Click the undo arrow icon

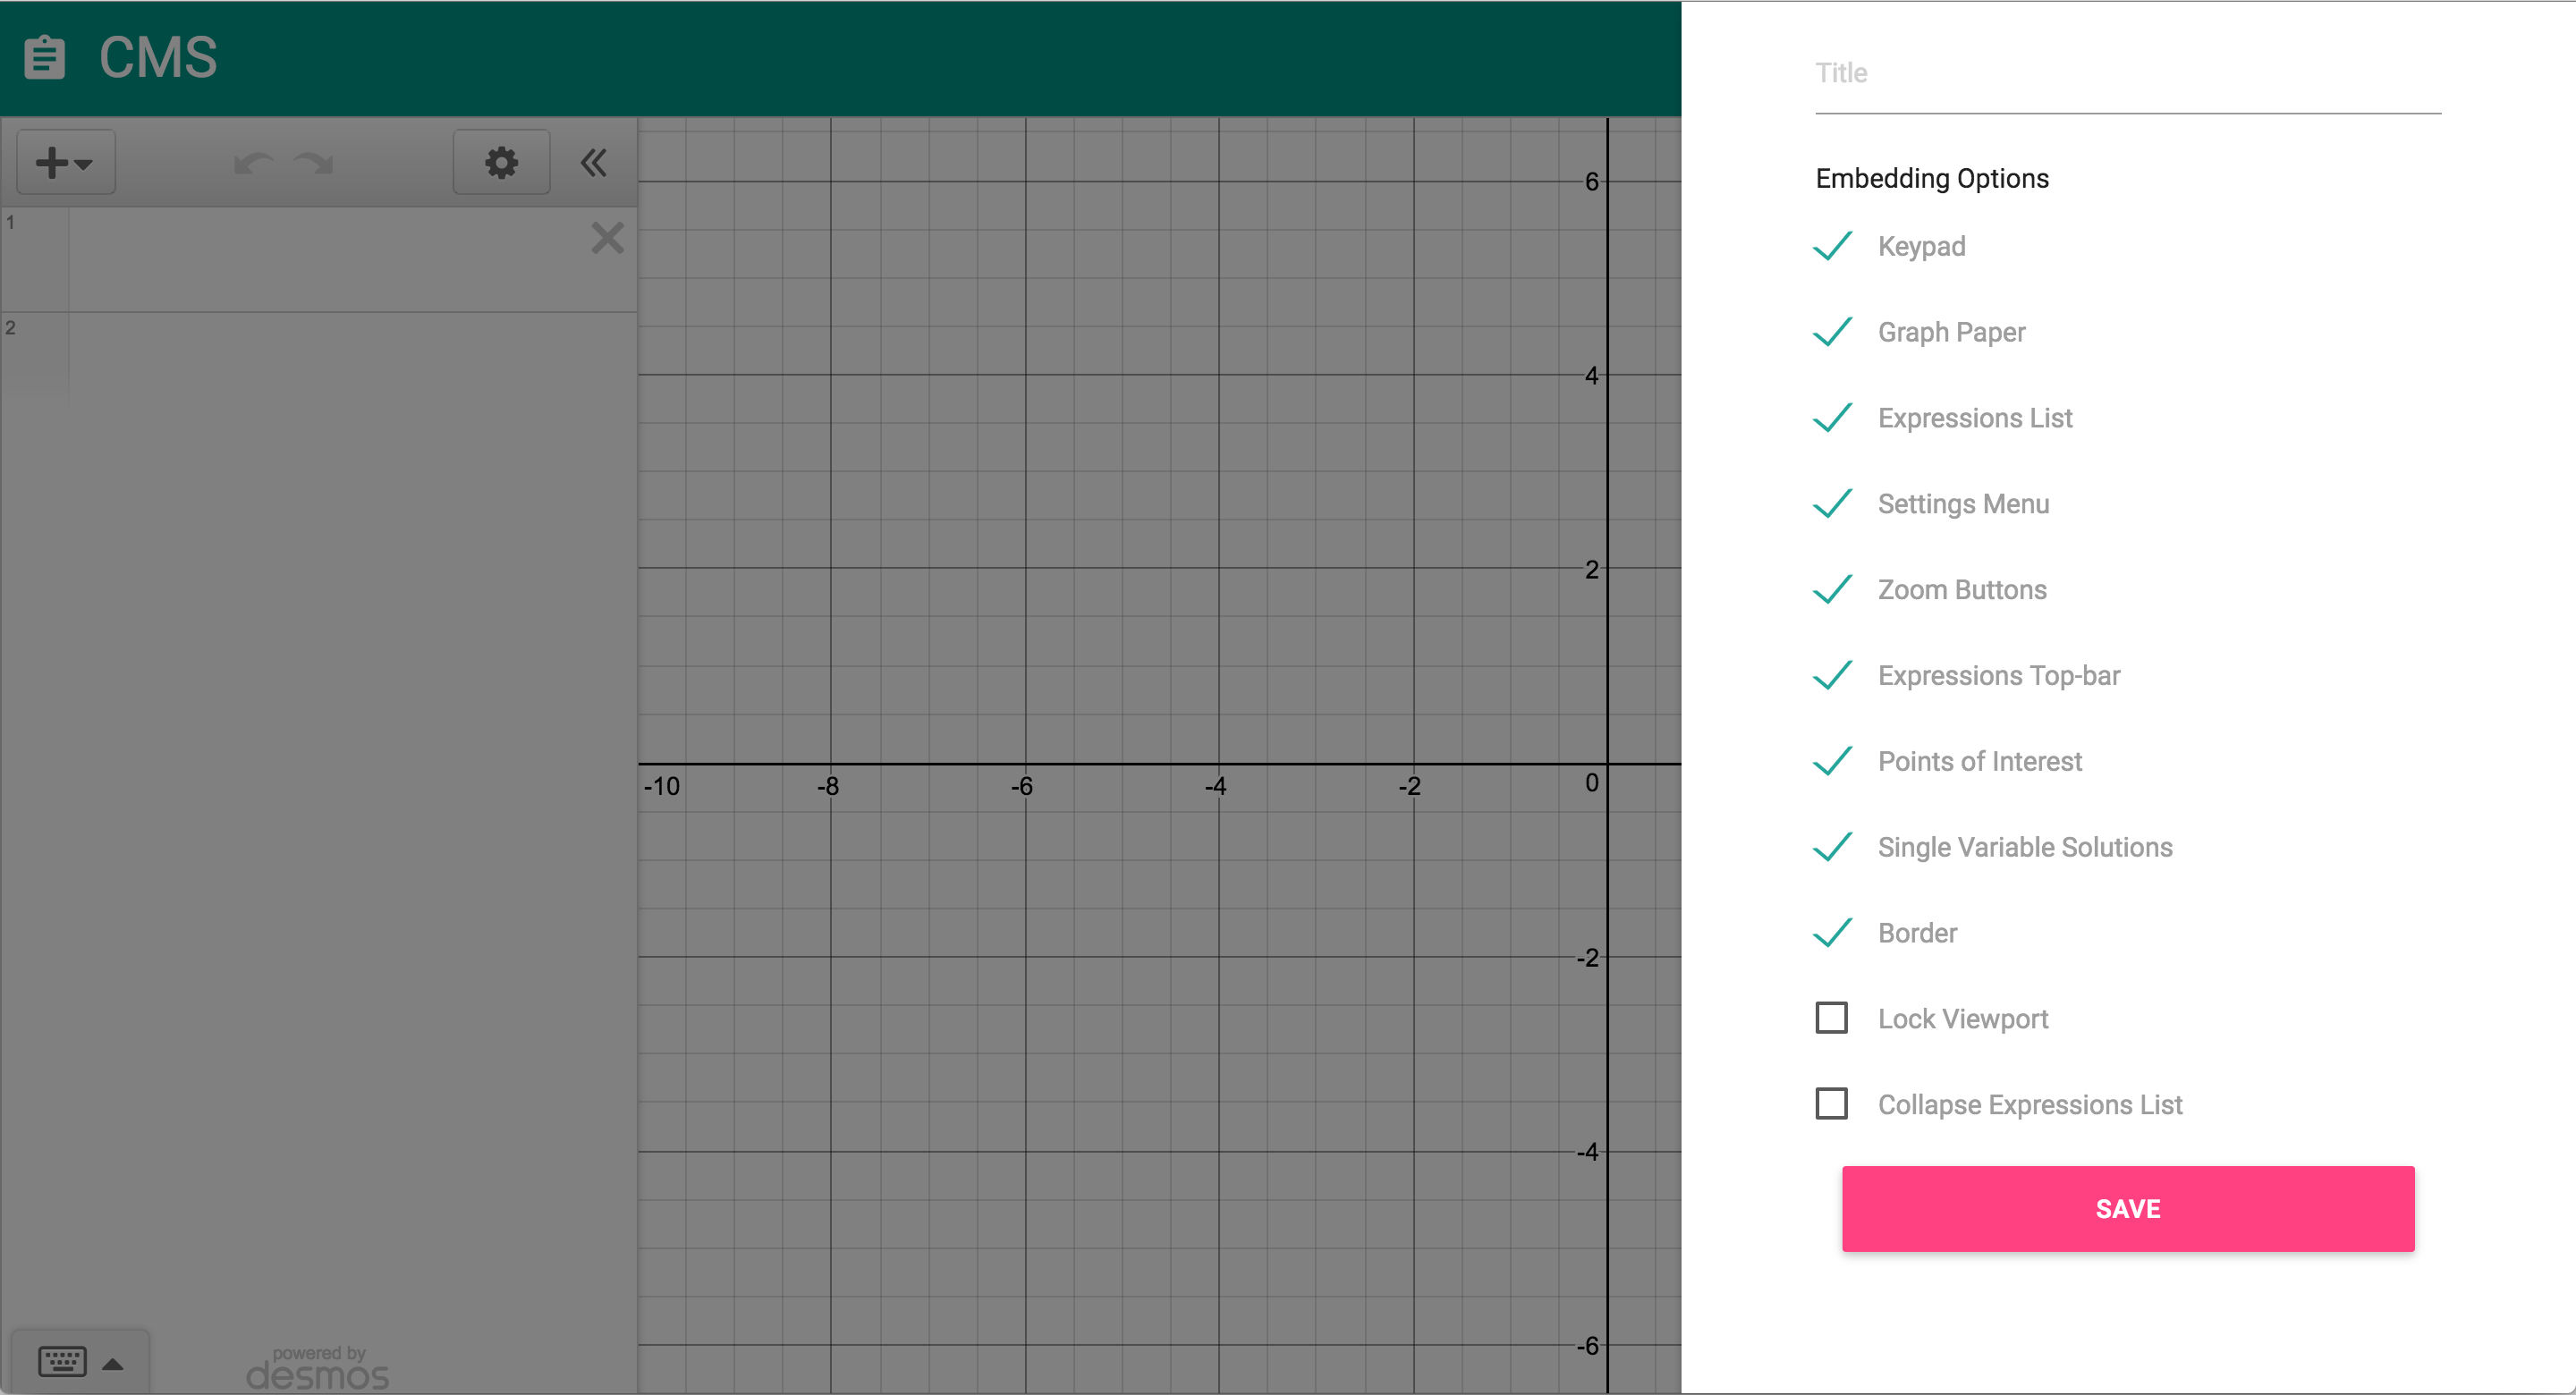coord(253,163)
